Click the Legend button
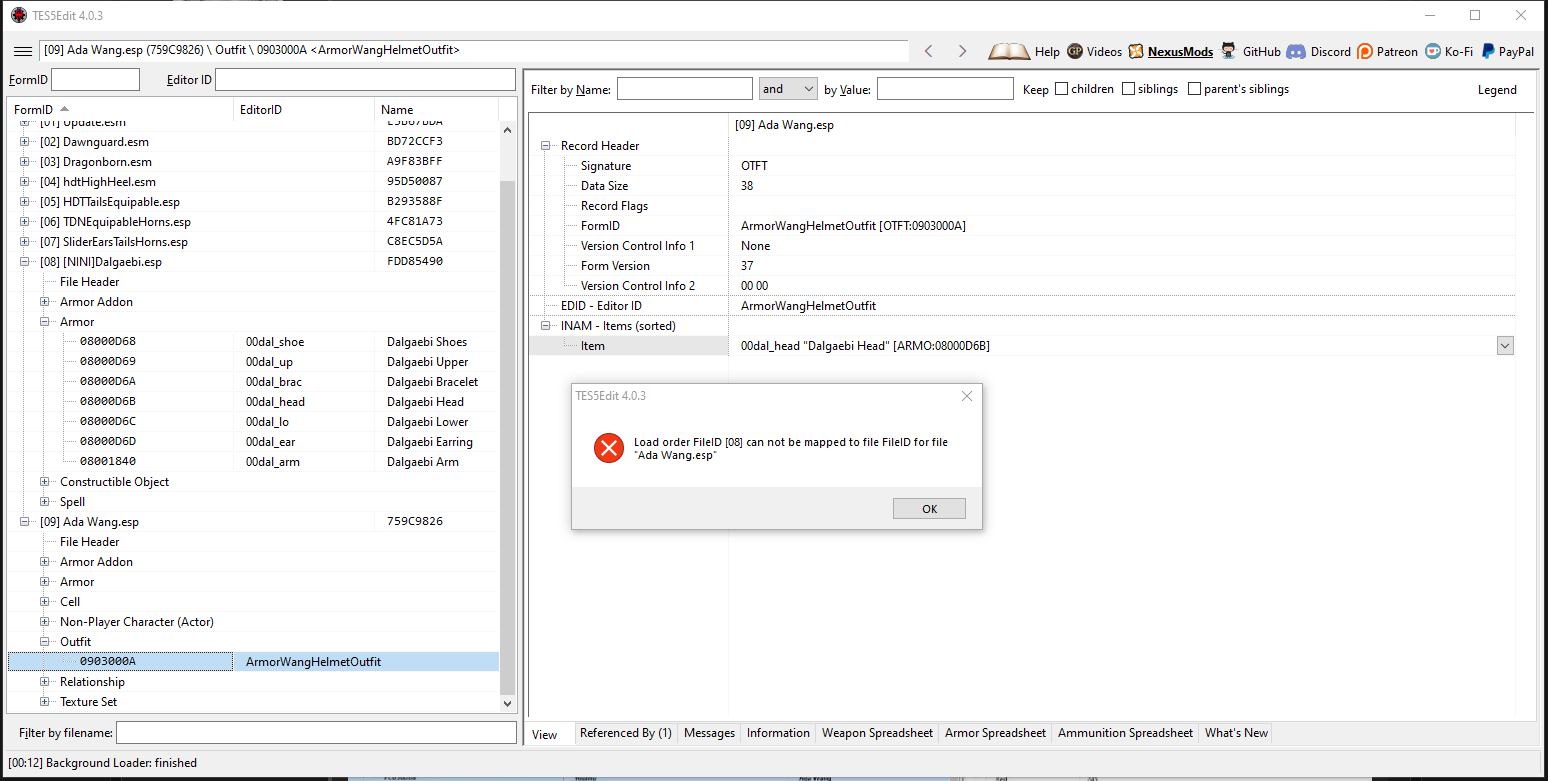Screen dimensions: 1548x781 pos(1497,90)
